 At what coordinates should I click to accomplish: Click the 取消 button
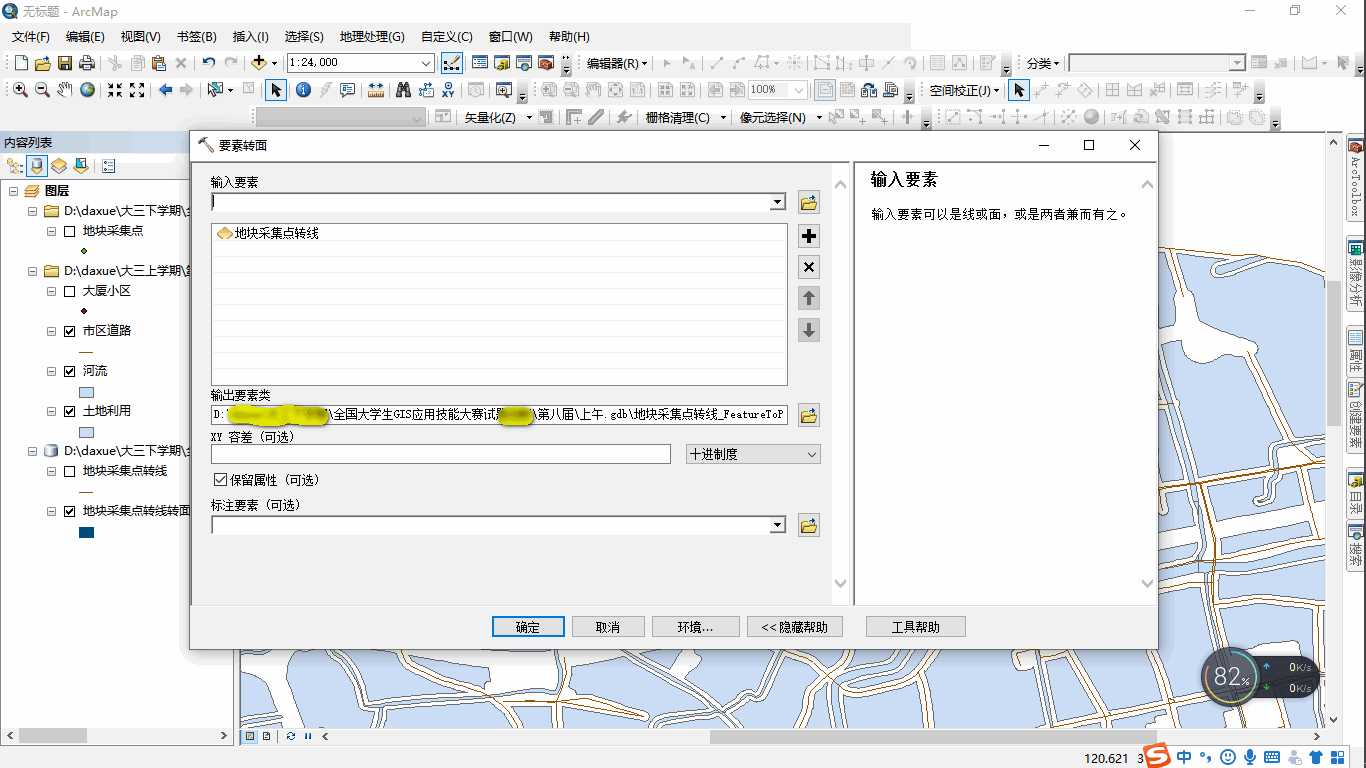(607, 627)
